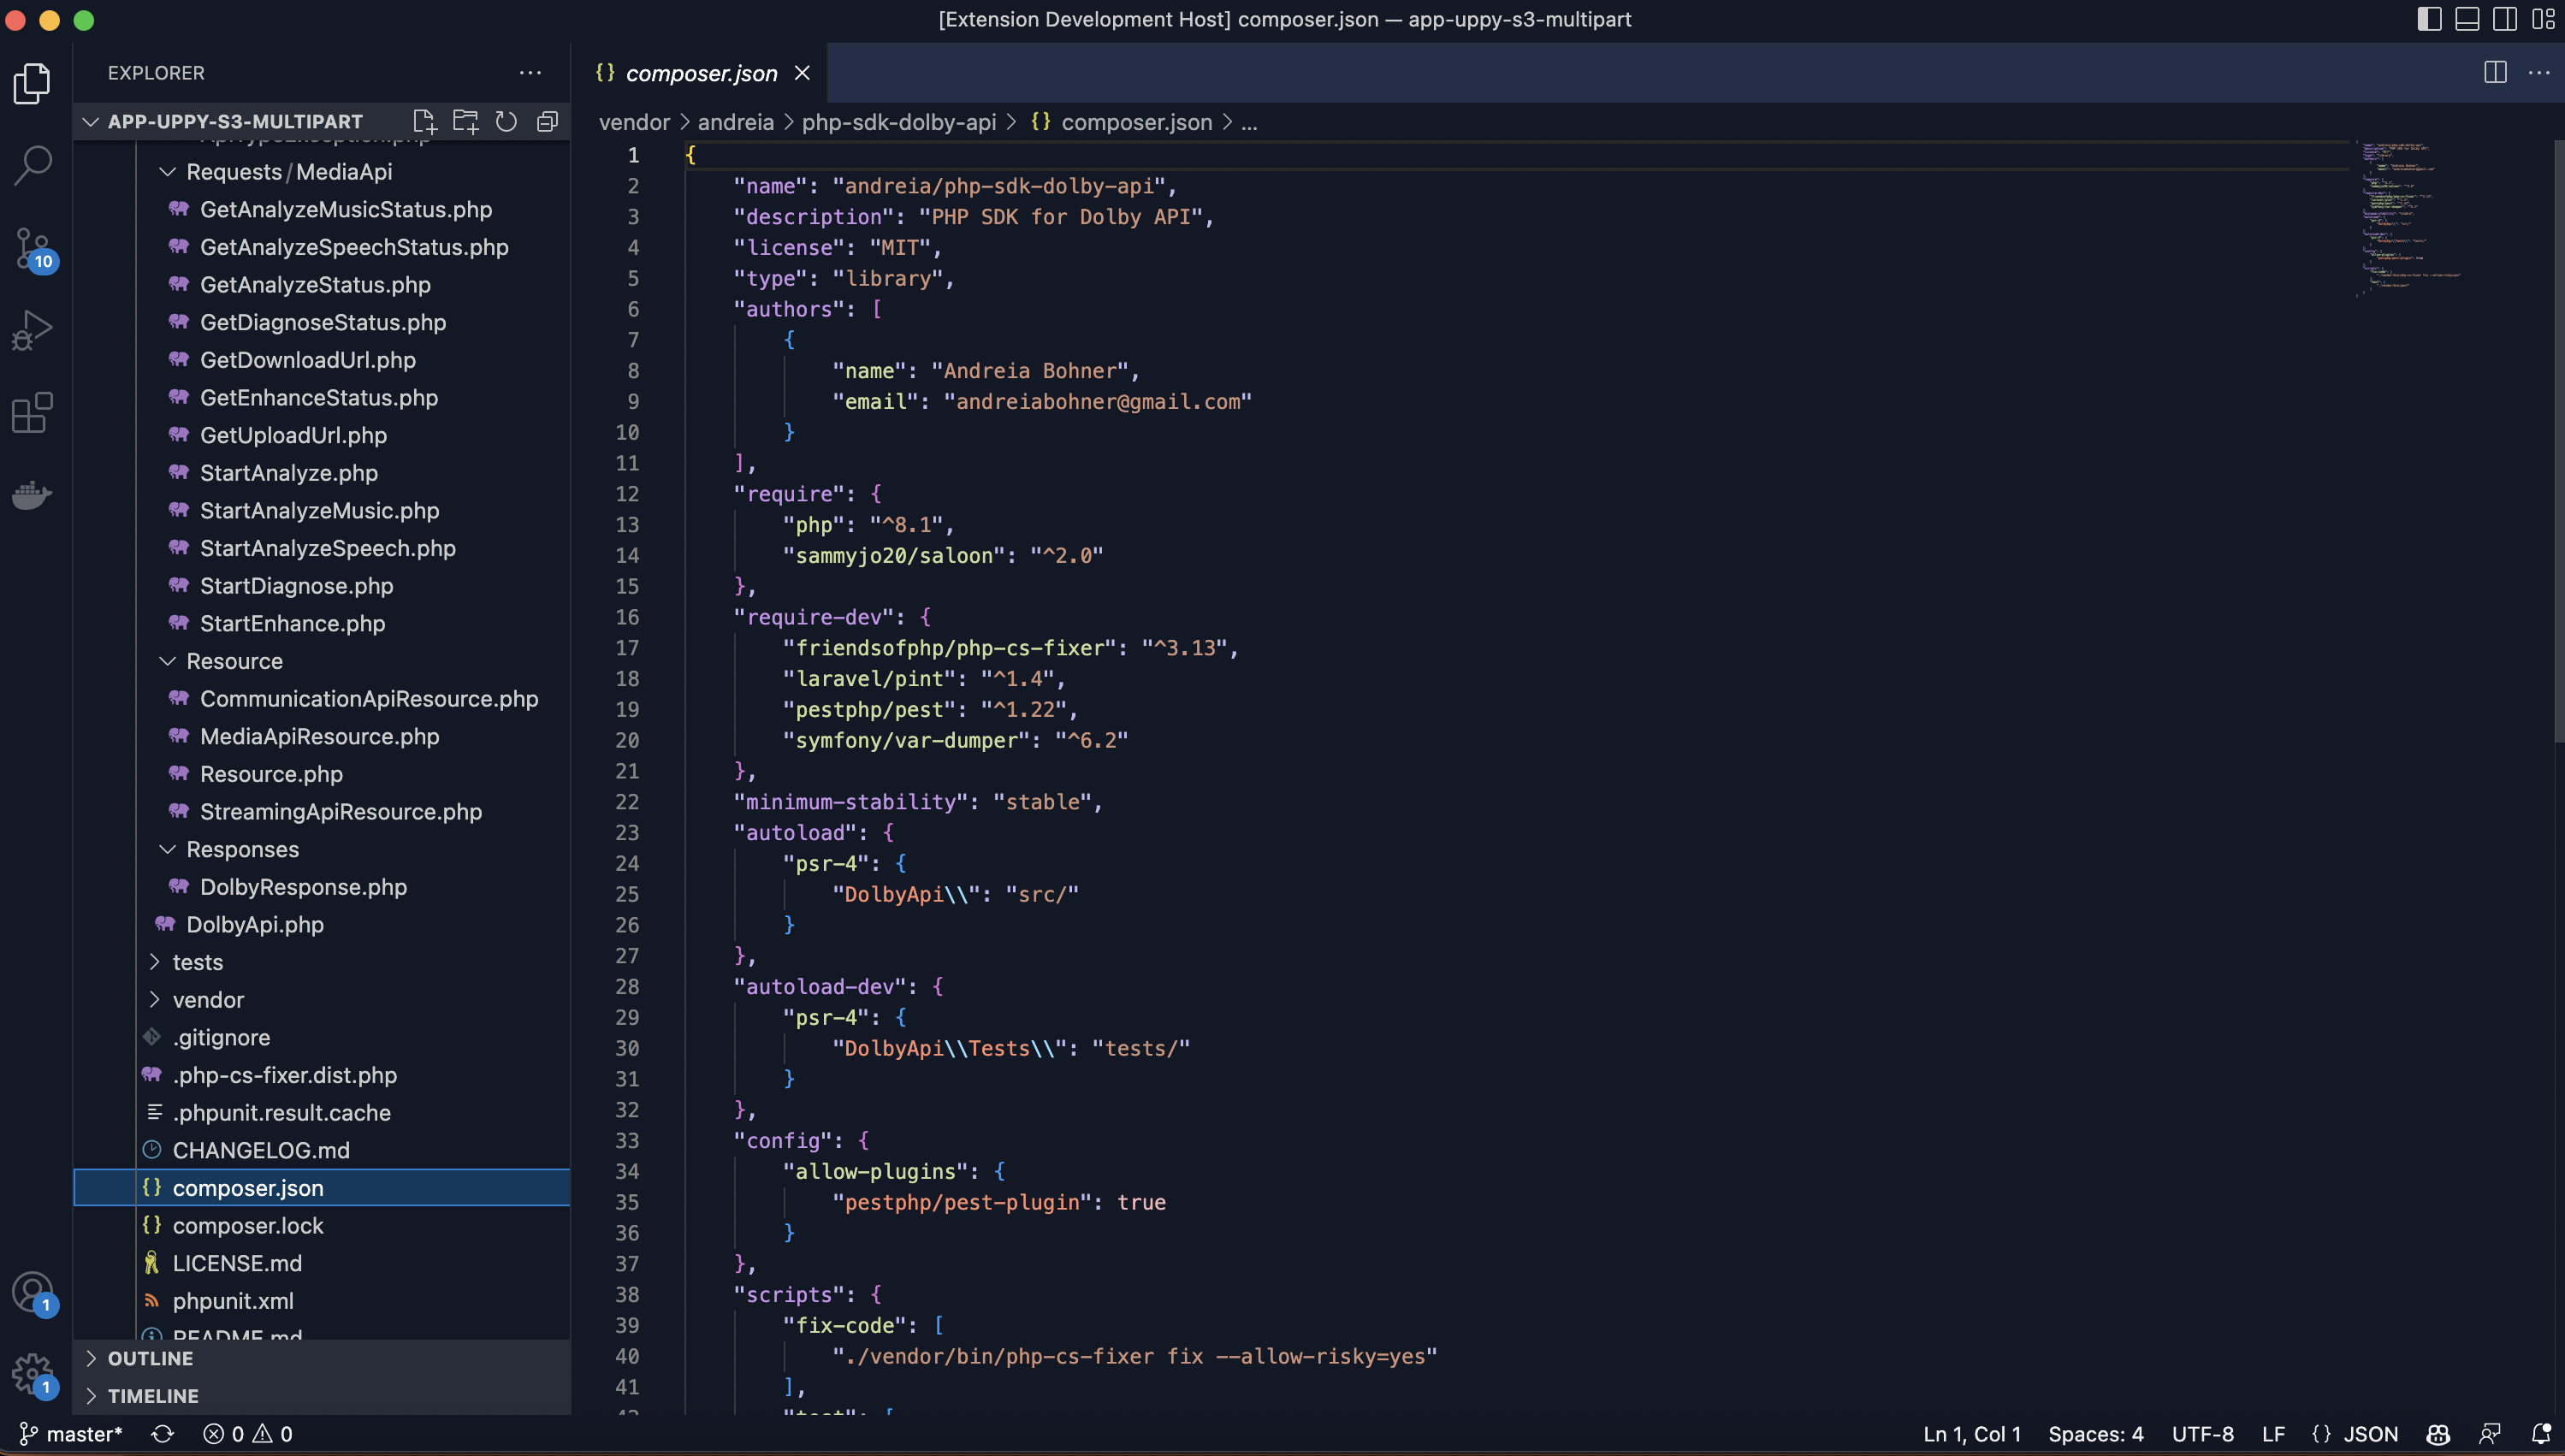
Task: Open editor more actions ellipsis
Action: [2539, 73]
